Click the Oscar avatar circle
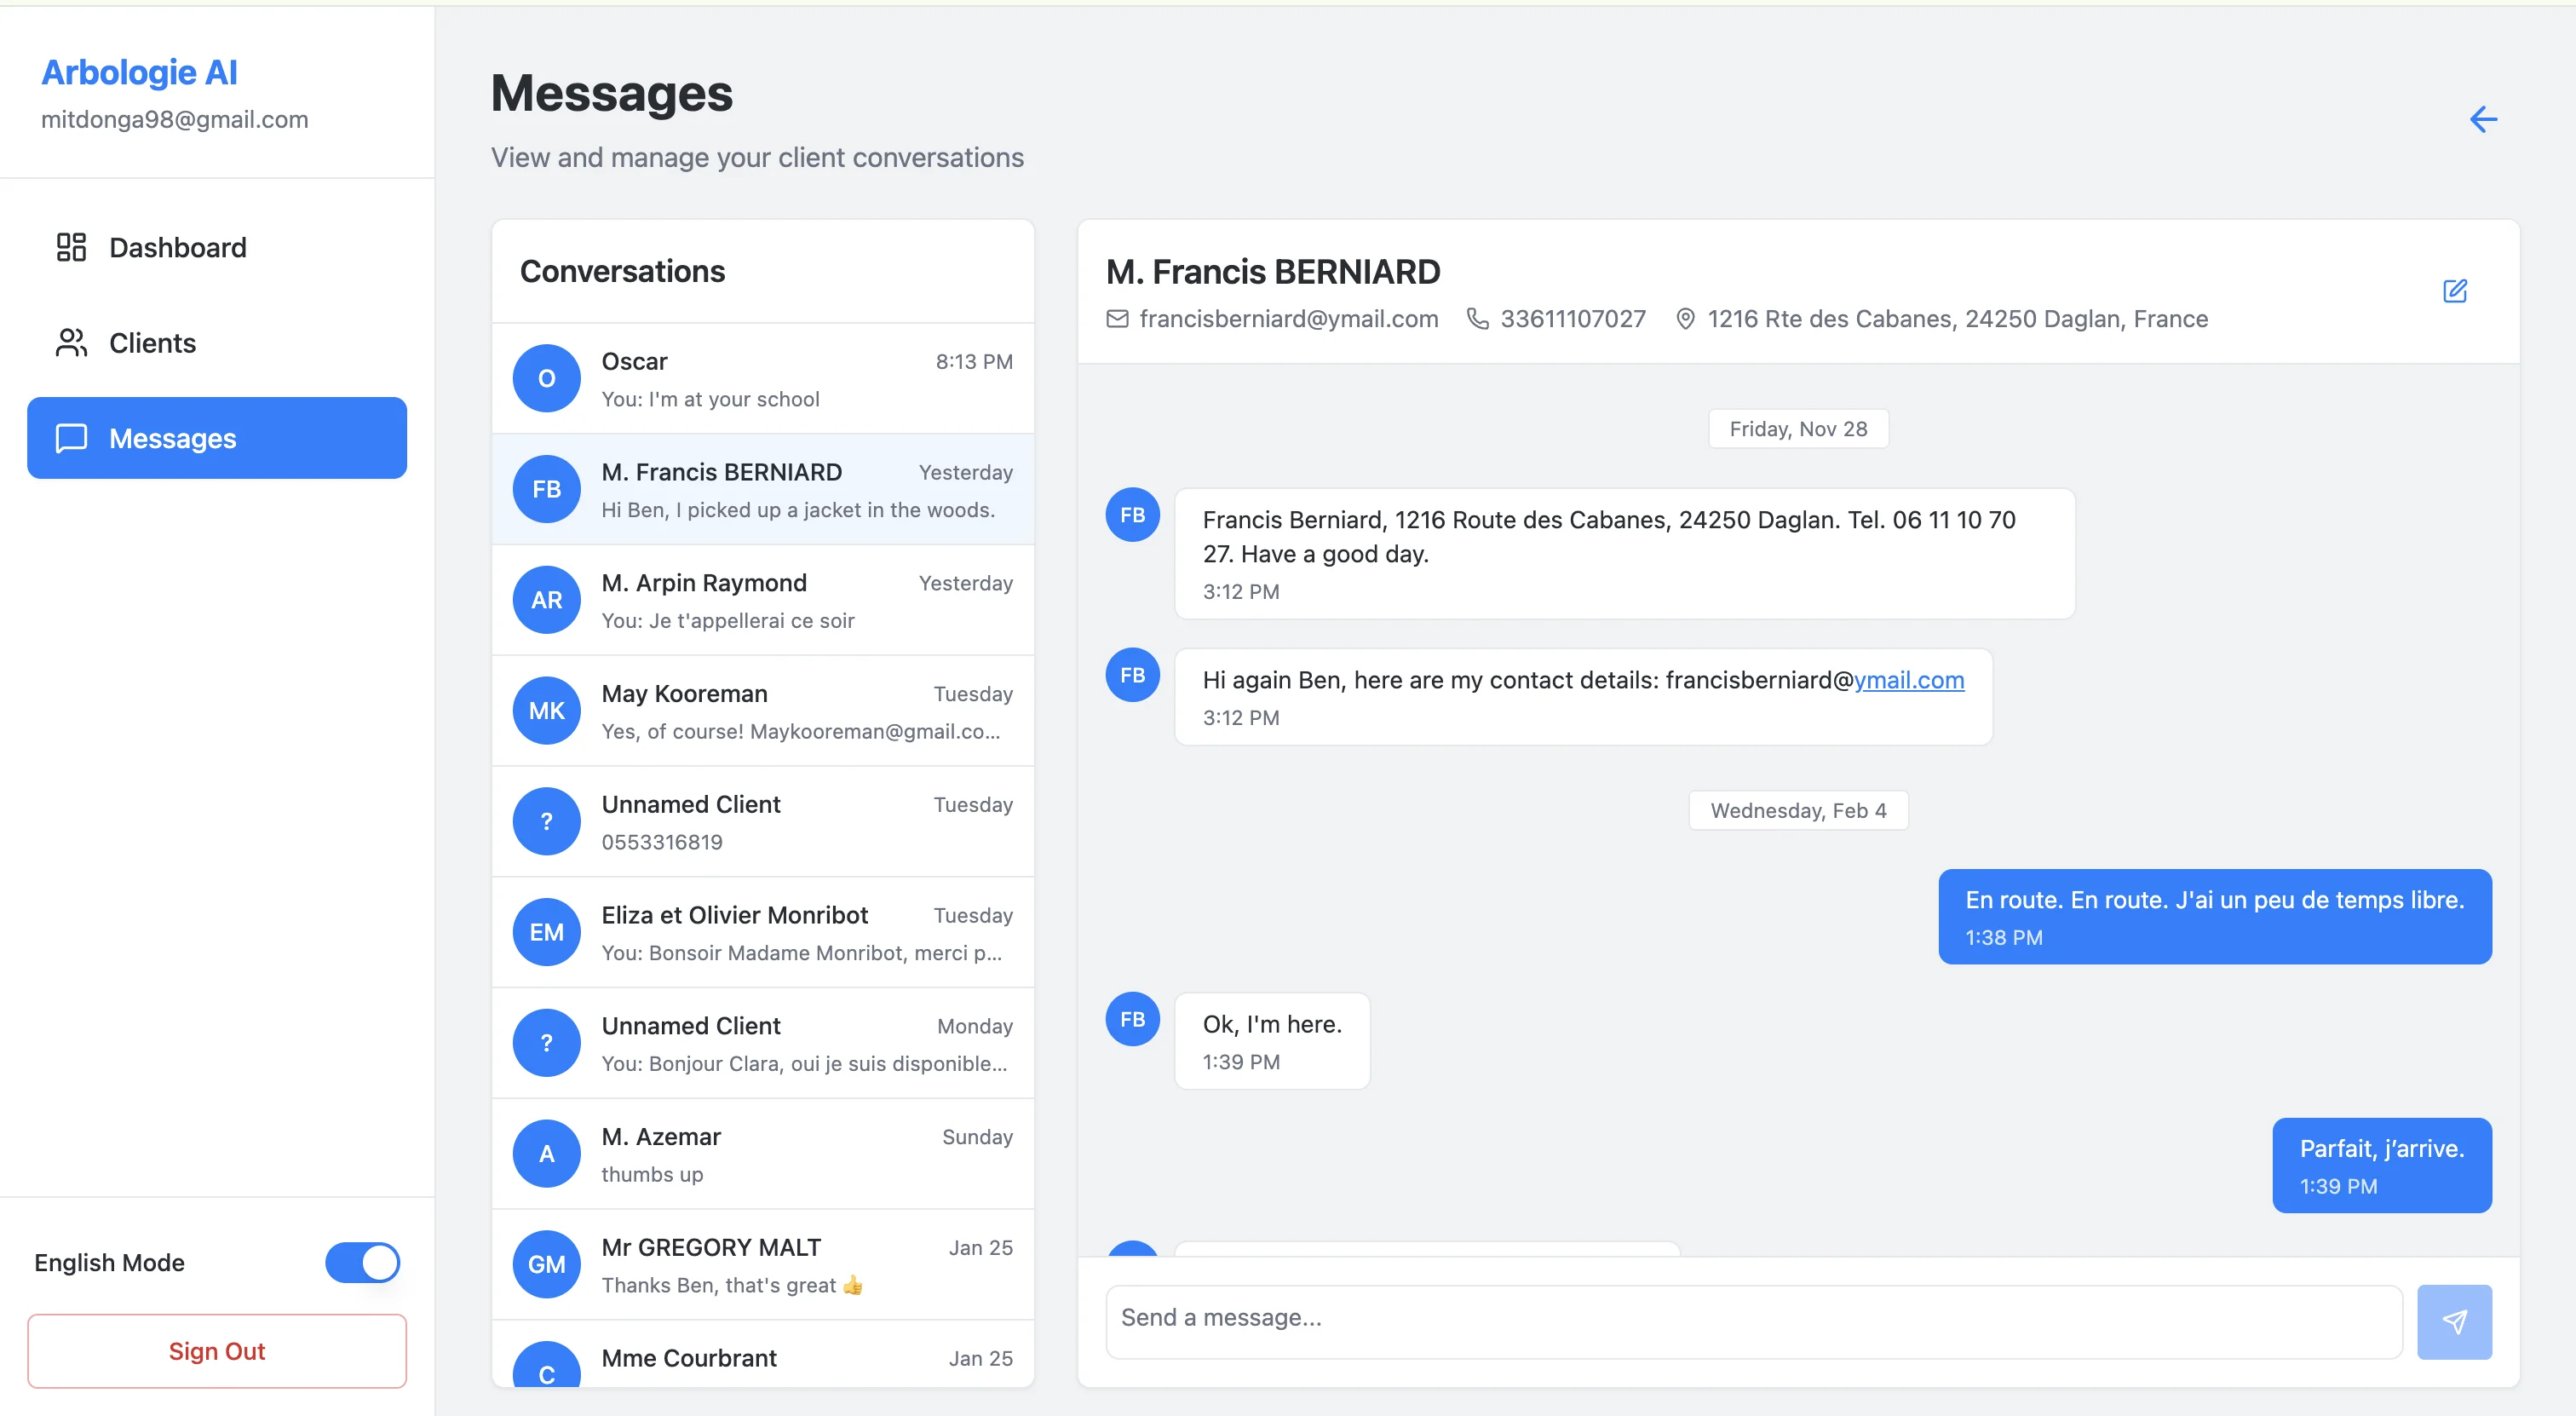The width and height of the screenshot is (2576, 1416). coord(546,379)
